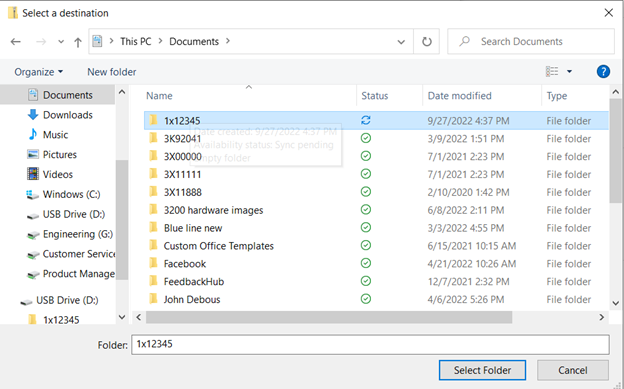Viewport: 624px width, 389px height.
Task: Select the 1x12345 folder under USB Drive
Action: 61,320
